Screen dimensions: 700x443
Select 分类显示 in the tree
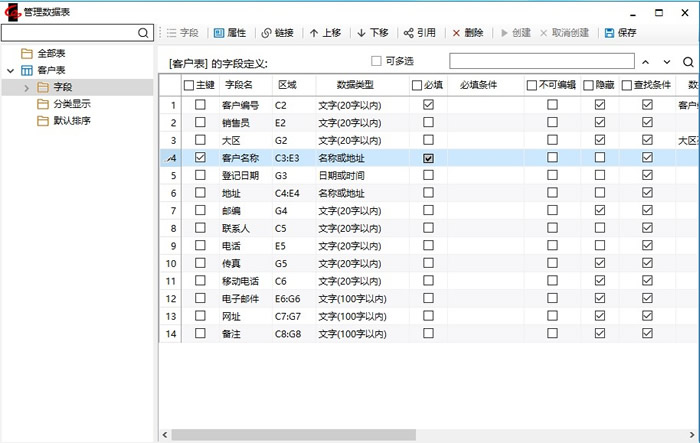pyautogui.click(x=71, y=104)
